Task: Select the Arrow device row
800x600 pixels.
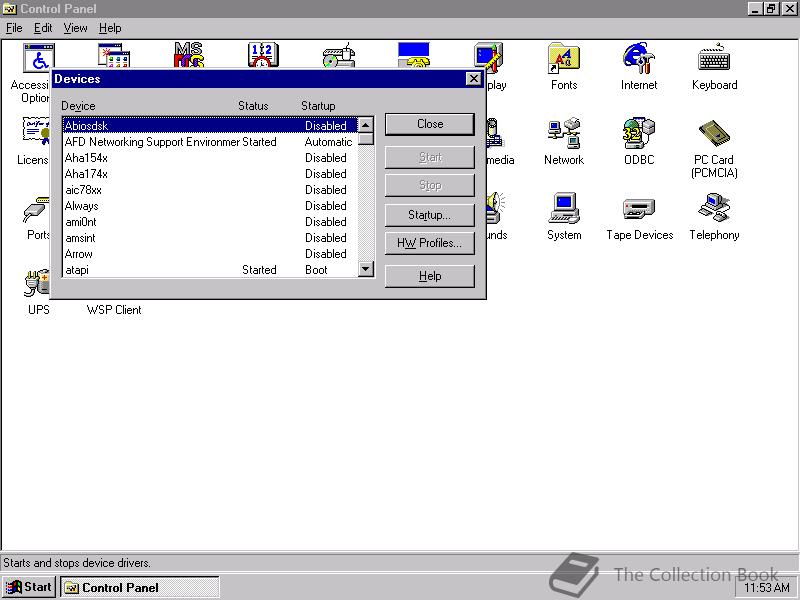Action: (210, 254)
